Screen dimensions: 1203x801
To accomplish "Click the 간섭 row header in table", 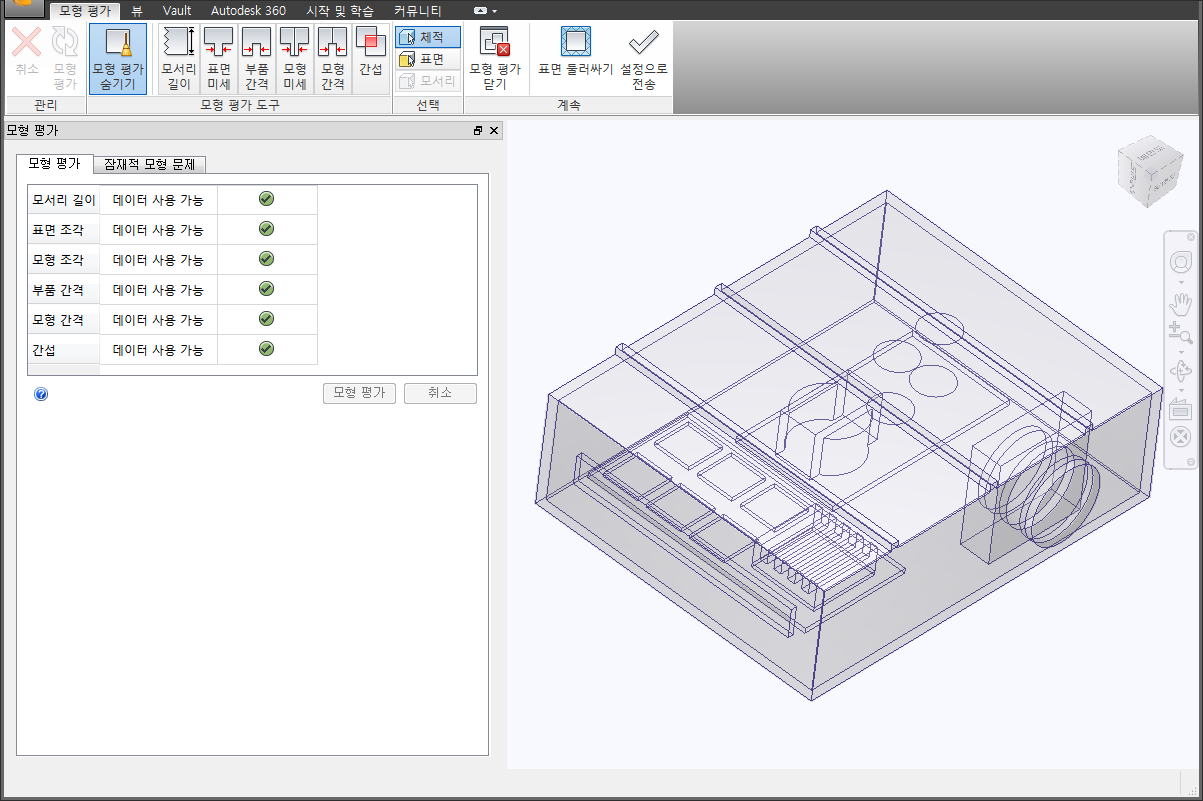I will click(64, 350).
